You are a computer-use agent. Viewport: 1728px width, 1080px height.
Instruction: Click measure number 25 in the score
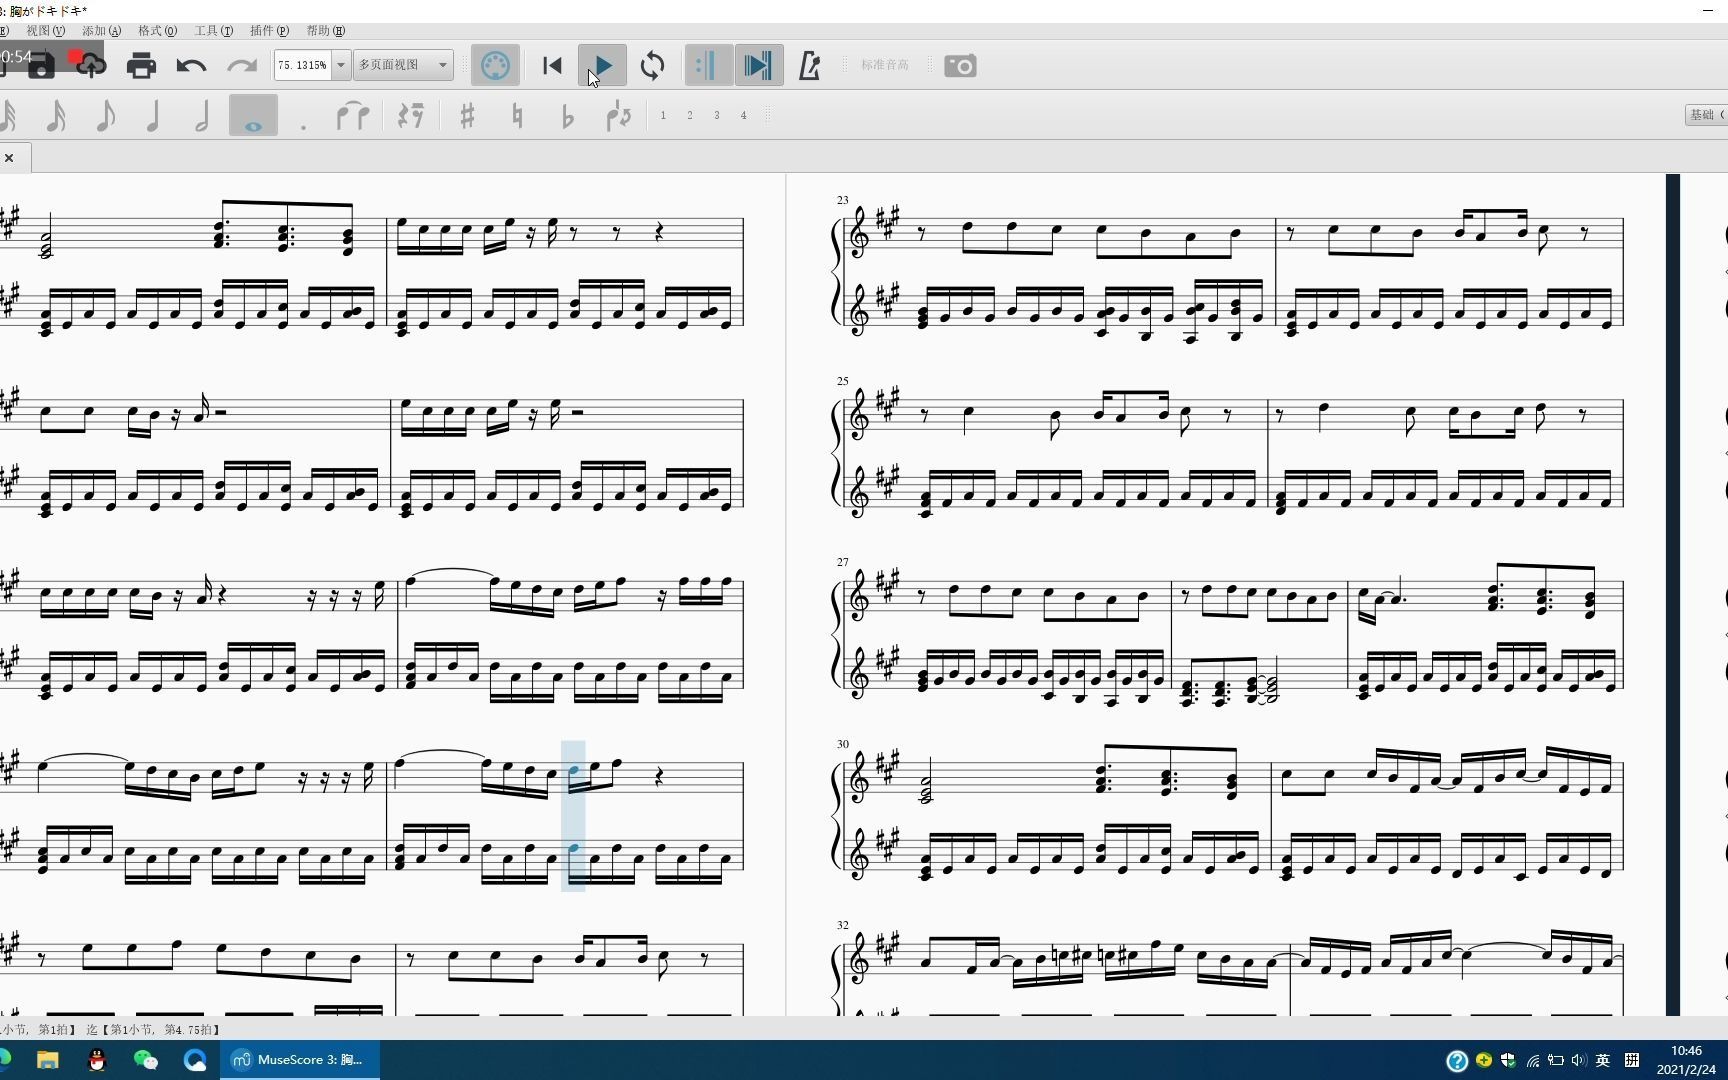tap(842, 381)
